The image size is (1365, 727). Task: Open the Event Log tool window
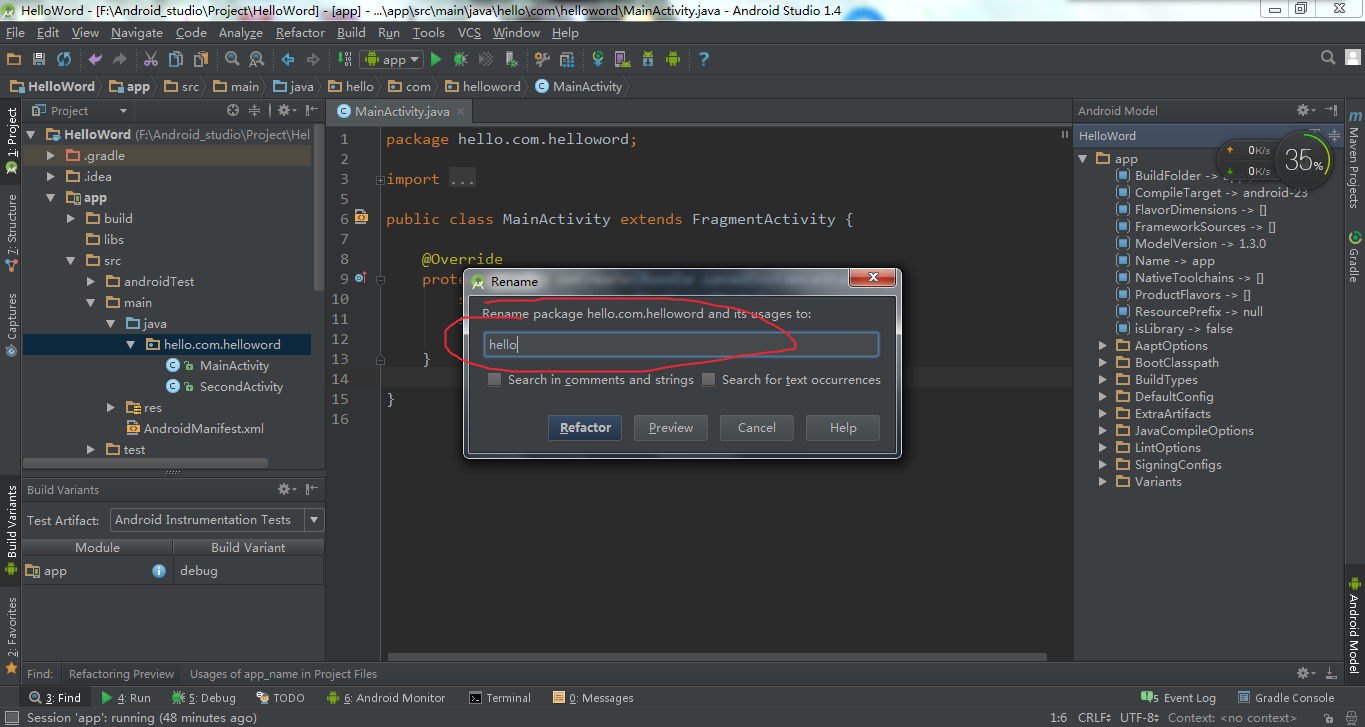click(x=1179, y=698)
